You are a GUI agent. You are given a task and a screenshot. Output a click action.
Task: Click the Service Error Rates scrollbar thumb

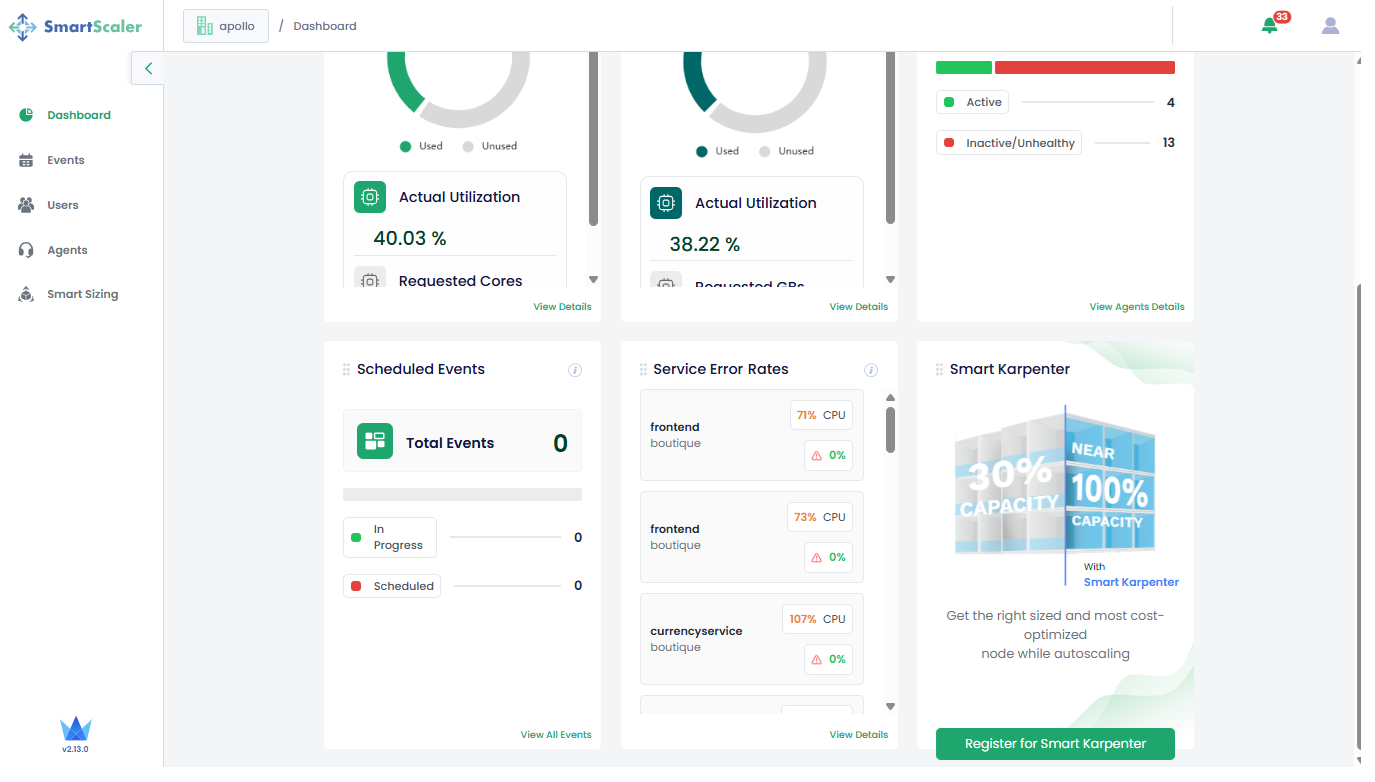pyautogui.click(x=890, y=429)
